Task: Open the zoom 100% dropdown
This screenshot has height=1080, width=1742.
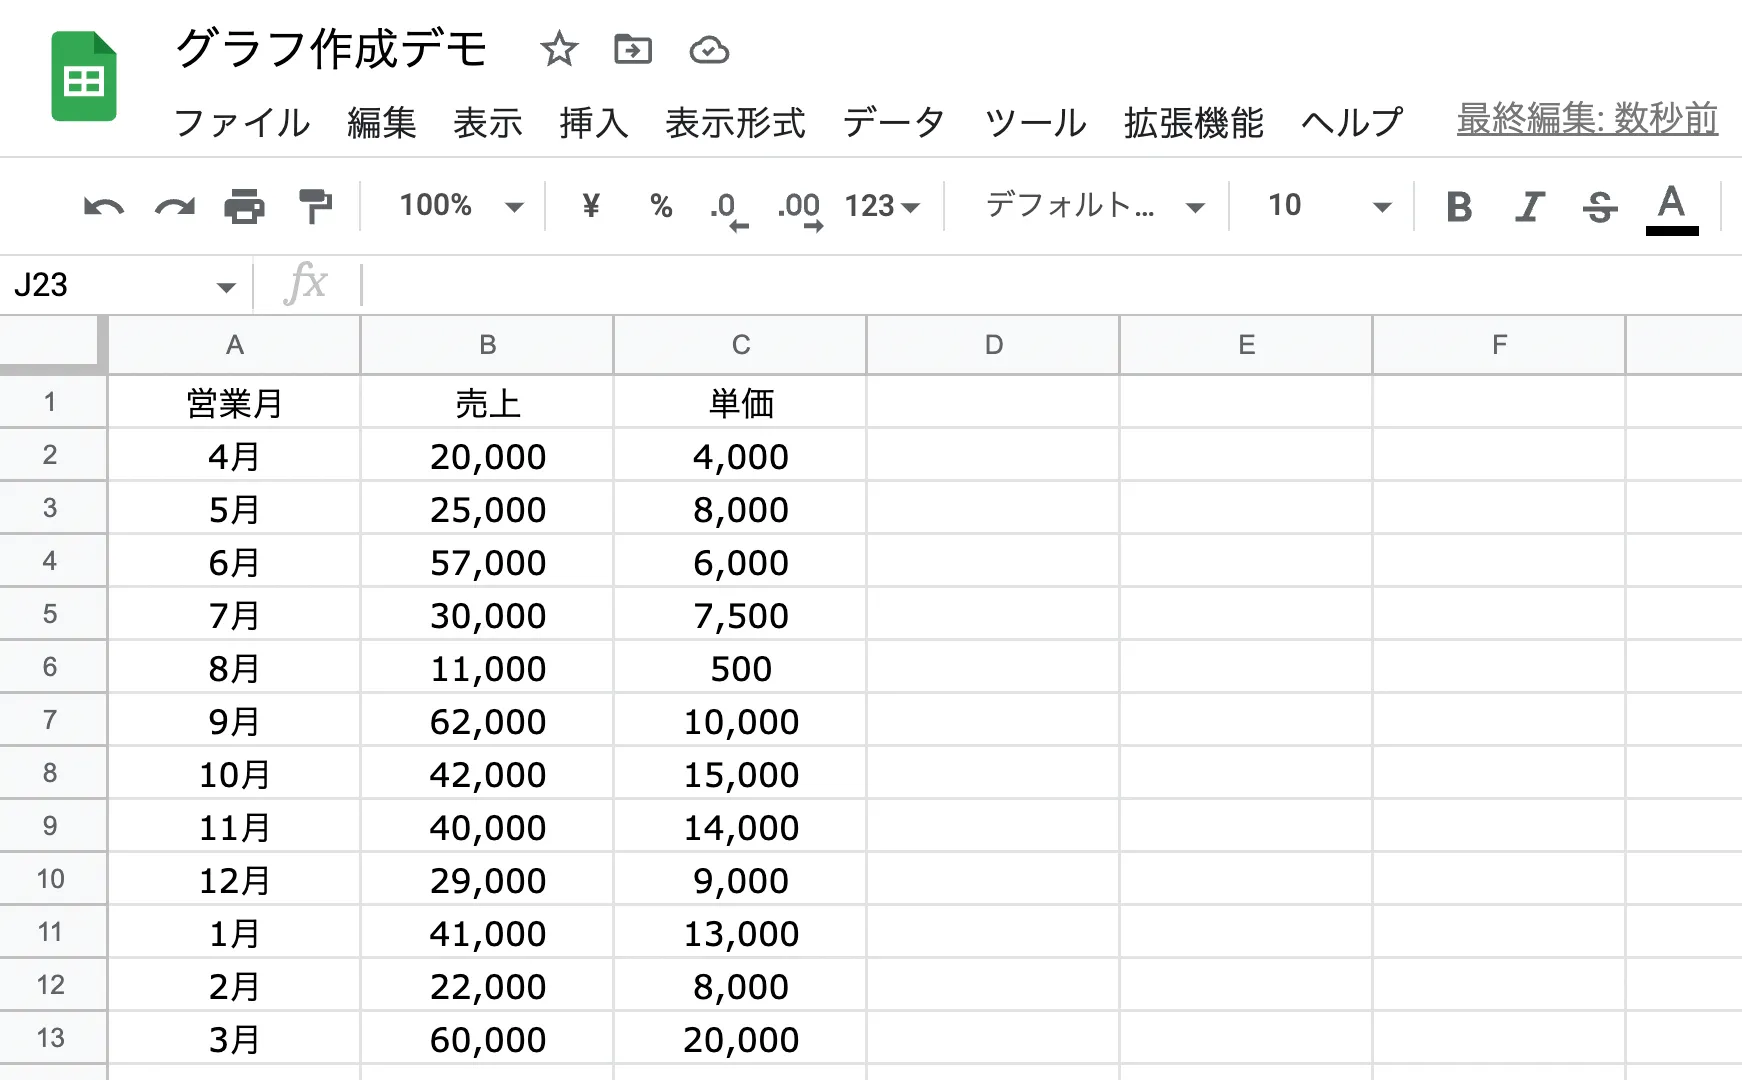Action: (461, 206)
